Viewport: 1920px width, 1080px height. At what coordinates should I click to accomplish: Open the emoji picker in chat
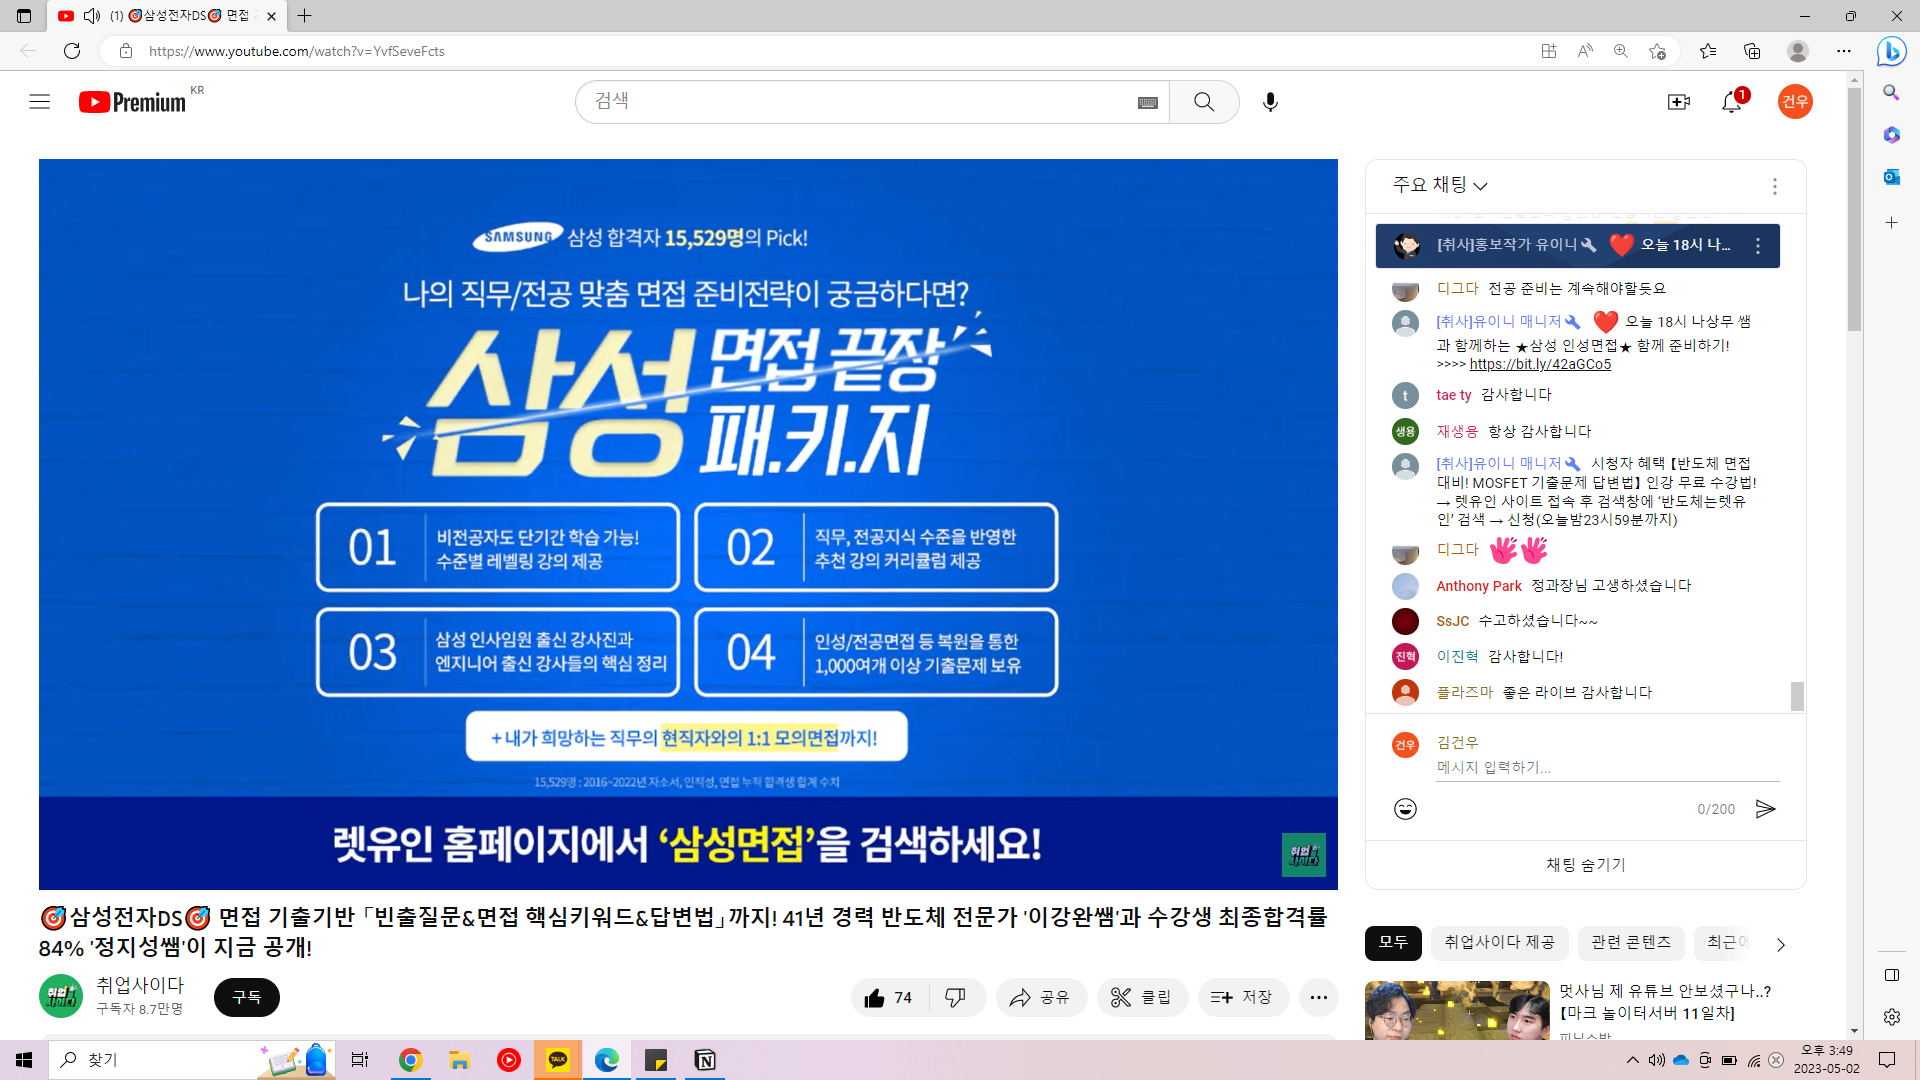[1405, 809]
